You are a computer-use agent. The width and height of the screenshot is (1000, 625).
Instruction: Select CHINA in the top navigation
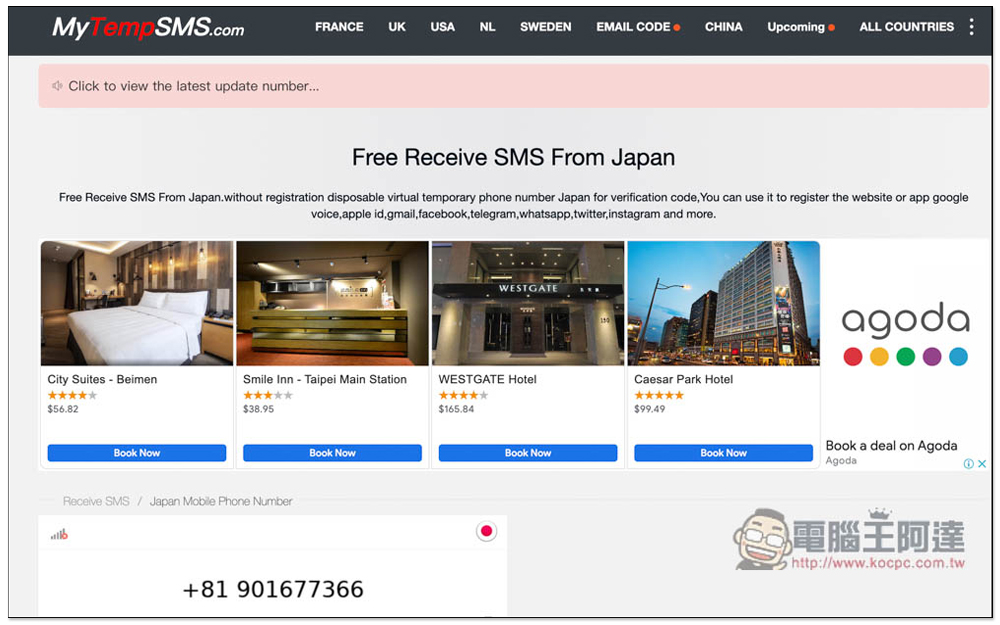point(723,27)
